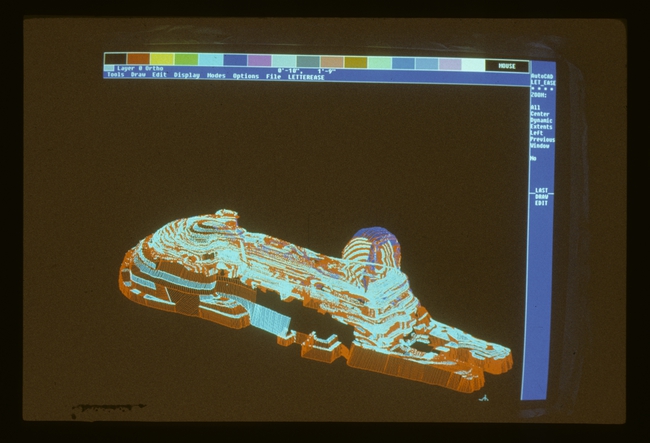This screenshot has height=443, width=650.
Task: Pick the orange color swatch
Action: tap(138, 60)
